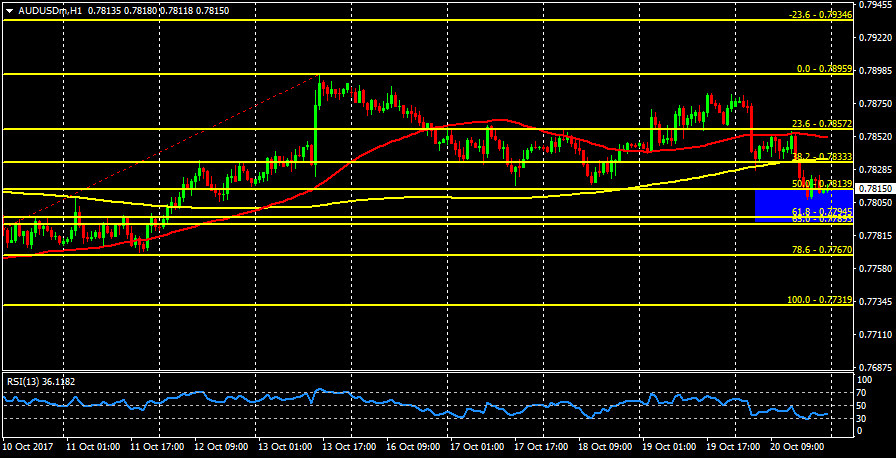This screenshot has height=458, width=896.
Task: Click the 23.6 - 0.78572 Fibonacci label
Action: [x=821, y=125]
